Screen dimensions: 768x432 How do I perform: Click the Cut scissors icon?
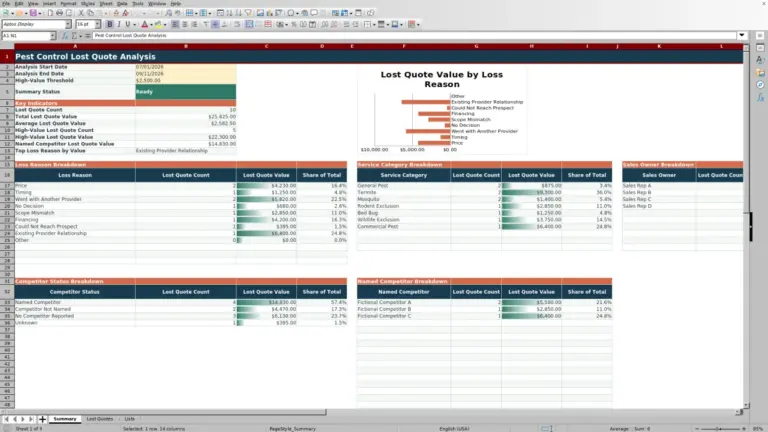(x=81, y=13)
